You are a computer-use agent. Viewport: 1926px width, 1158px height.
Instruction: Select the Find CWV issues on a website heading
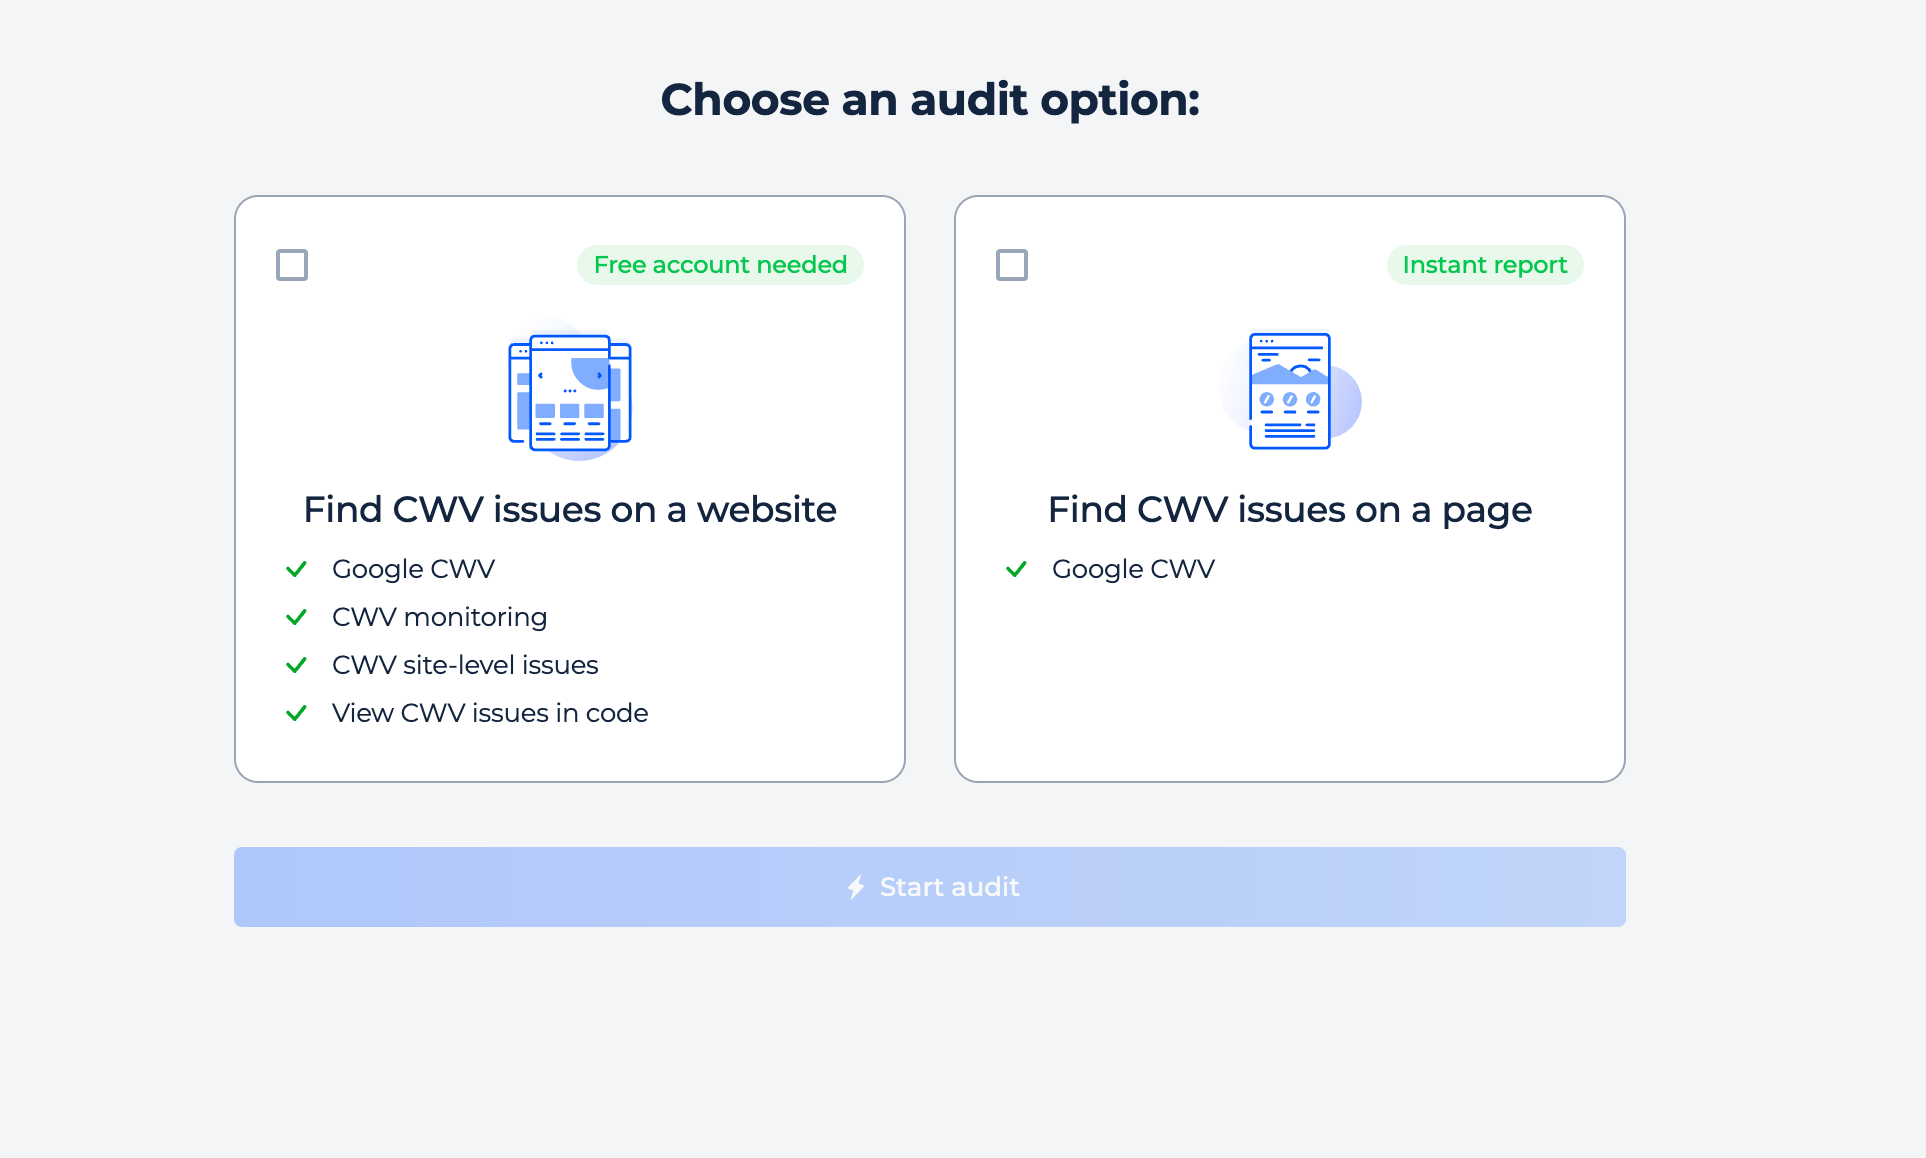(570, 510)
